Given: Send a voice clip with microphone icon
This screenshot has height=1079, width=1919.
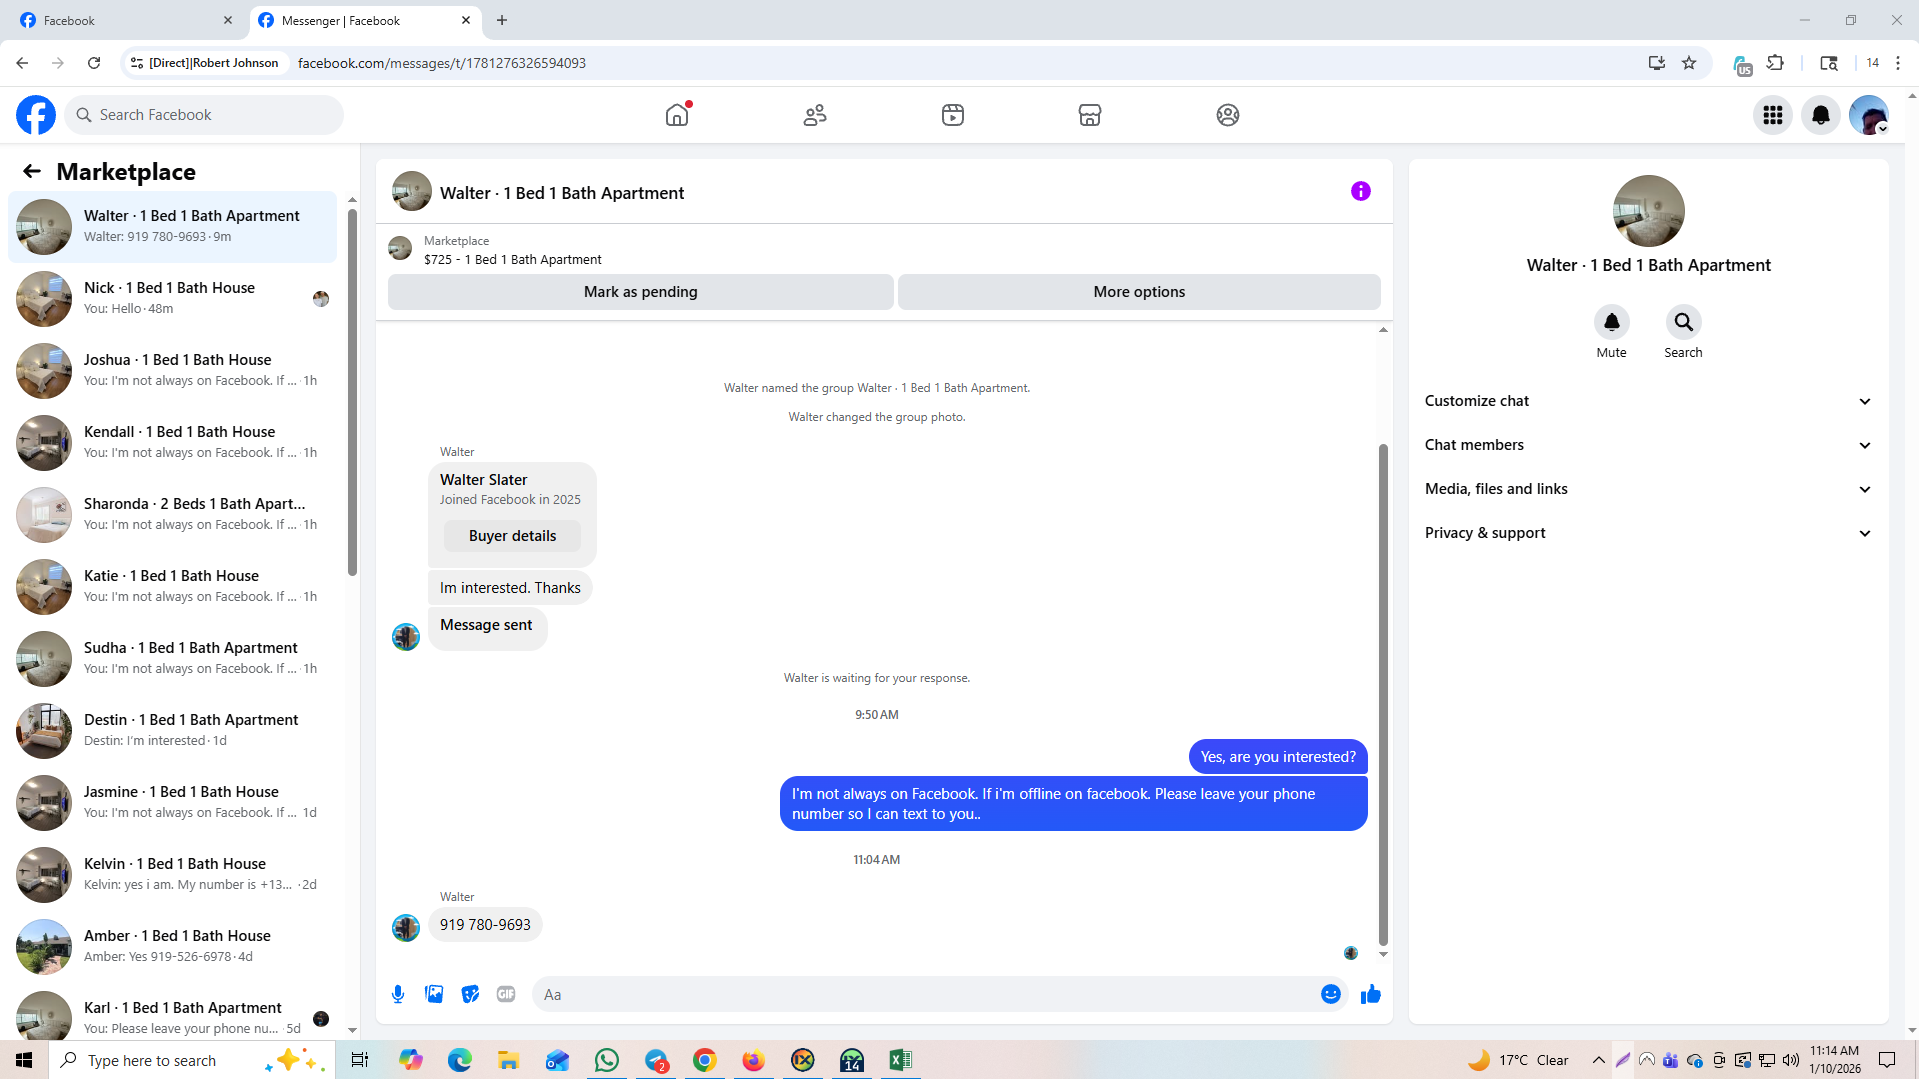Looking at the screenshot, I should [398, 994].
